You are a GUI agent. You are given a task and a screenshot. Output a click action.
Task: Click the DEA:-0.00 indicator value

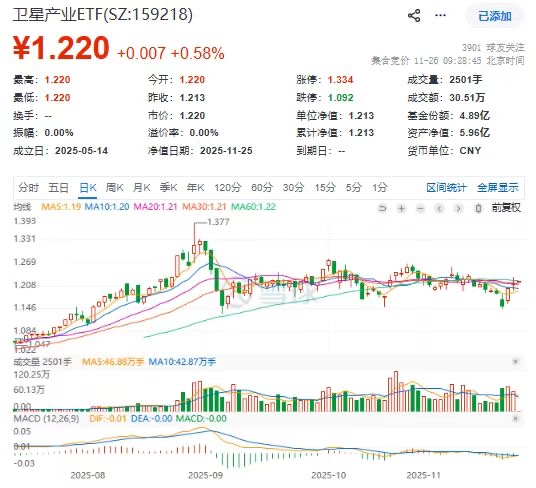coord(151,419)
